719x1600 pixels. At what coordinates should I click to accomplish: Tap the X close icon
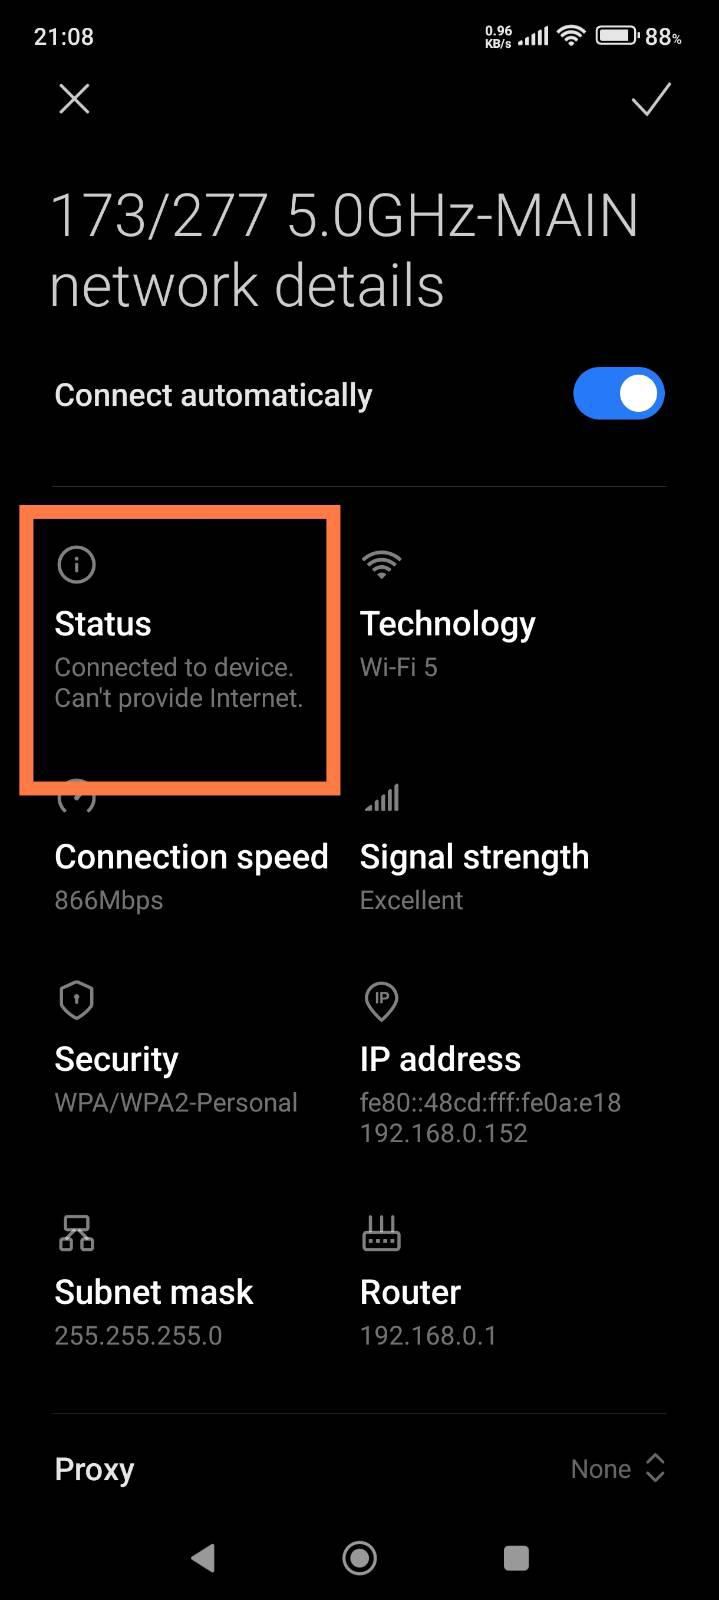coord(74,99)
